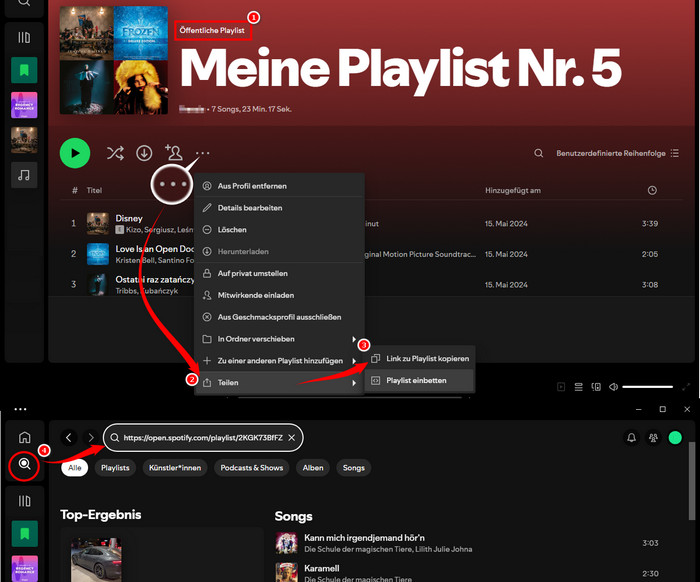The image size is (700, 582).
Task: Choose Details bearbeiten from the context menu
Action: click(279, 208)
